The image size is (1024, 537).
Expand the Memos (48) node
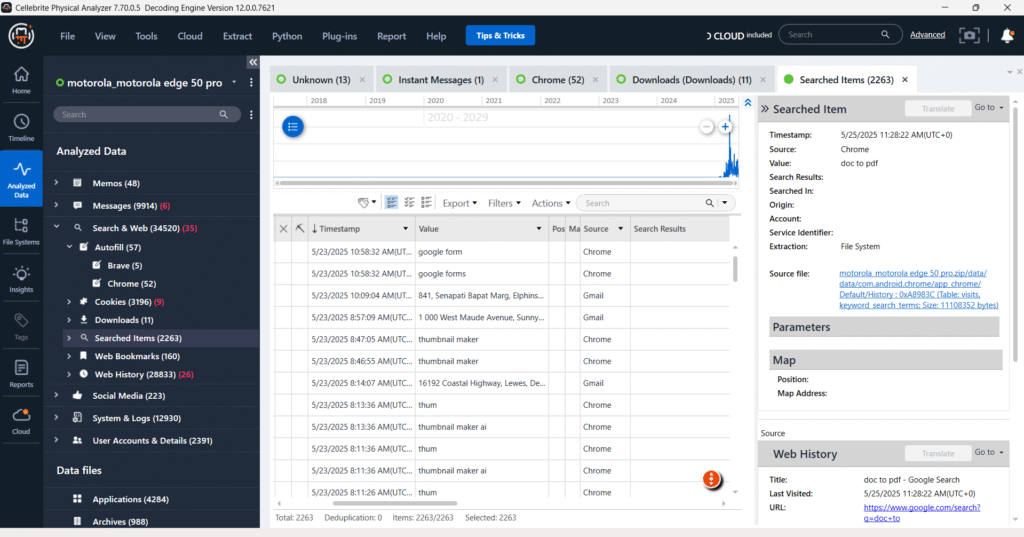pyautogui.click(x=57, y=183)
